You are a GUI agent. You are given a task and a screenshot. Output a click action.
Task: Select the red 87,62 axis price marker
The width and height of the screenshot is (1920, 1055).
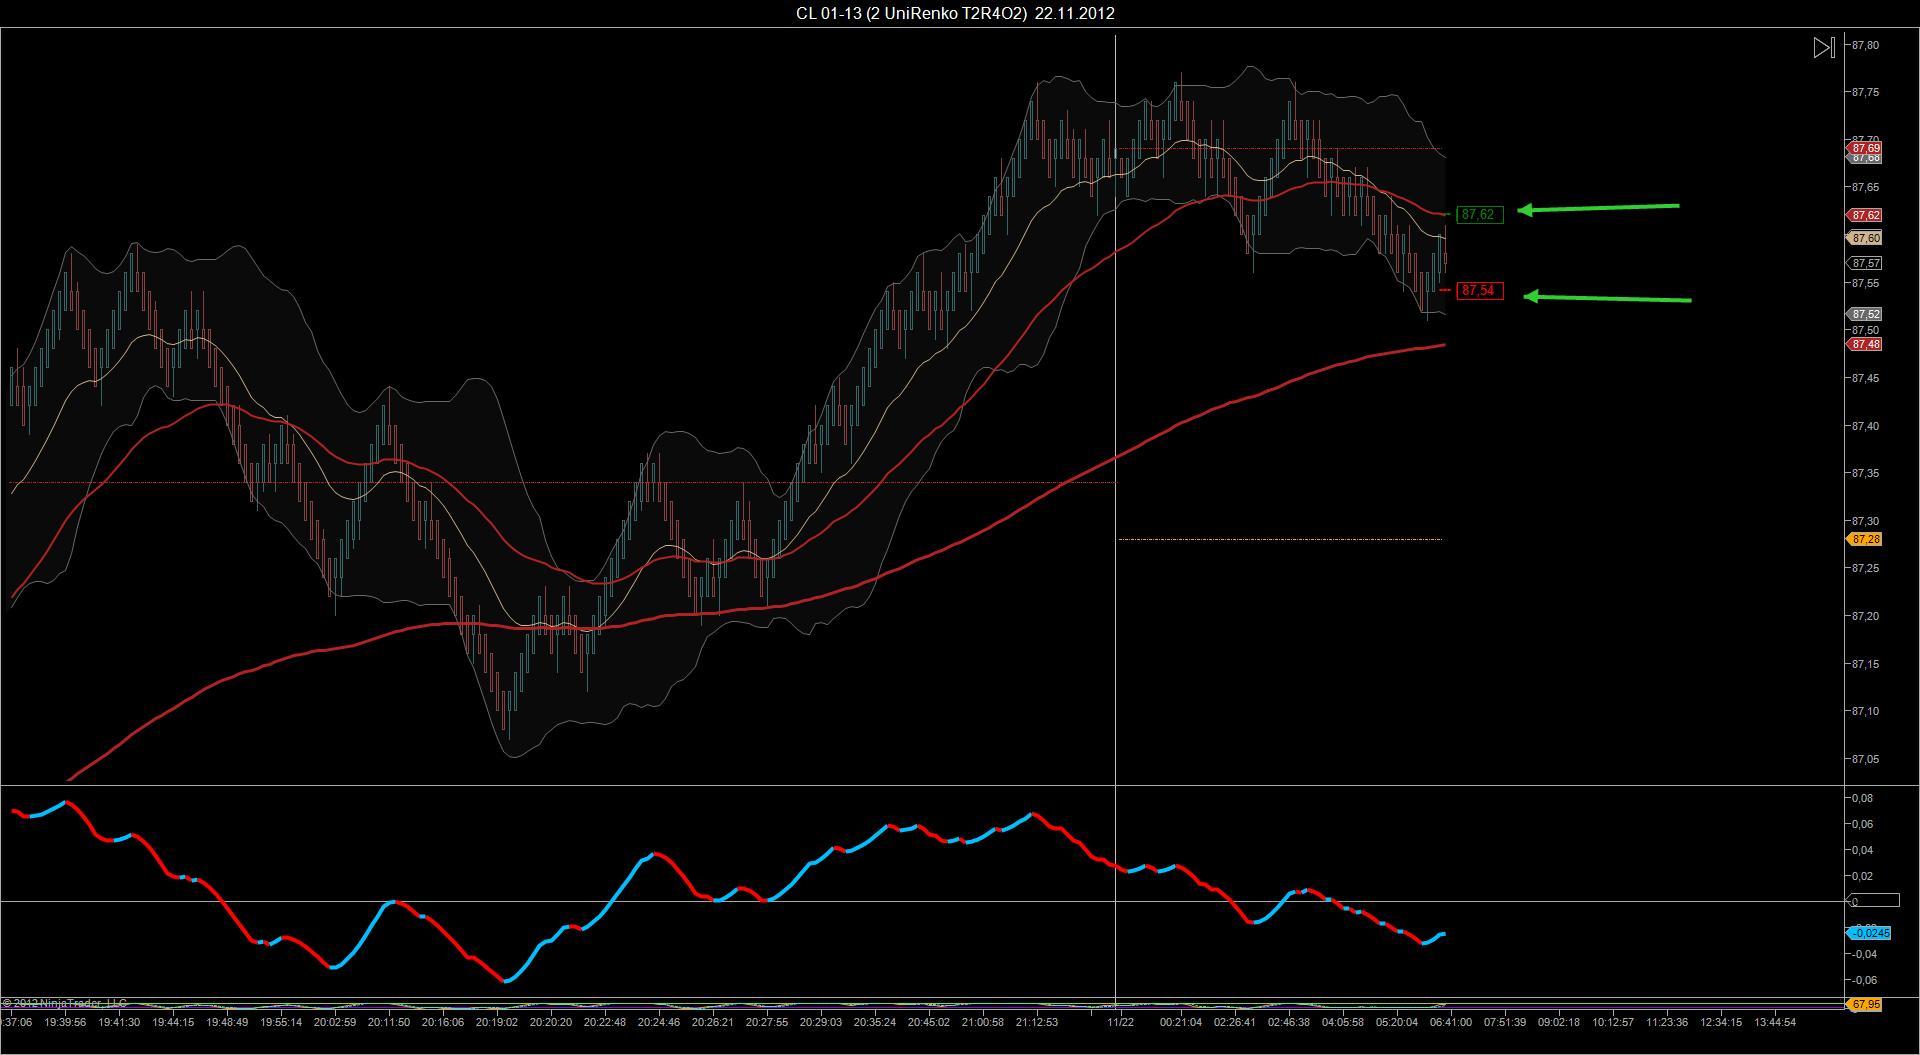click(1865, 215)
